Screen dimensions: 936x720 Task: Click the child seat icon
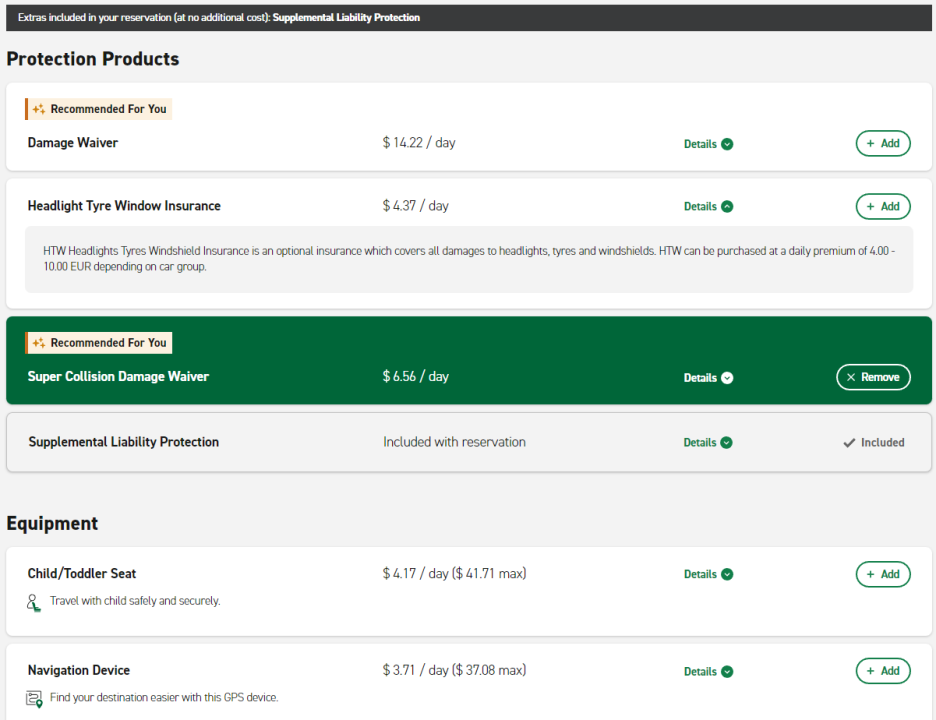(x=33, y=602)
